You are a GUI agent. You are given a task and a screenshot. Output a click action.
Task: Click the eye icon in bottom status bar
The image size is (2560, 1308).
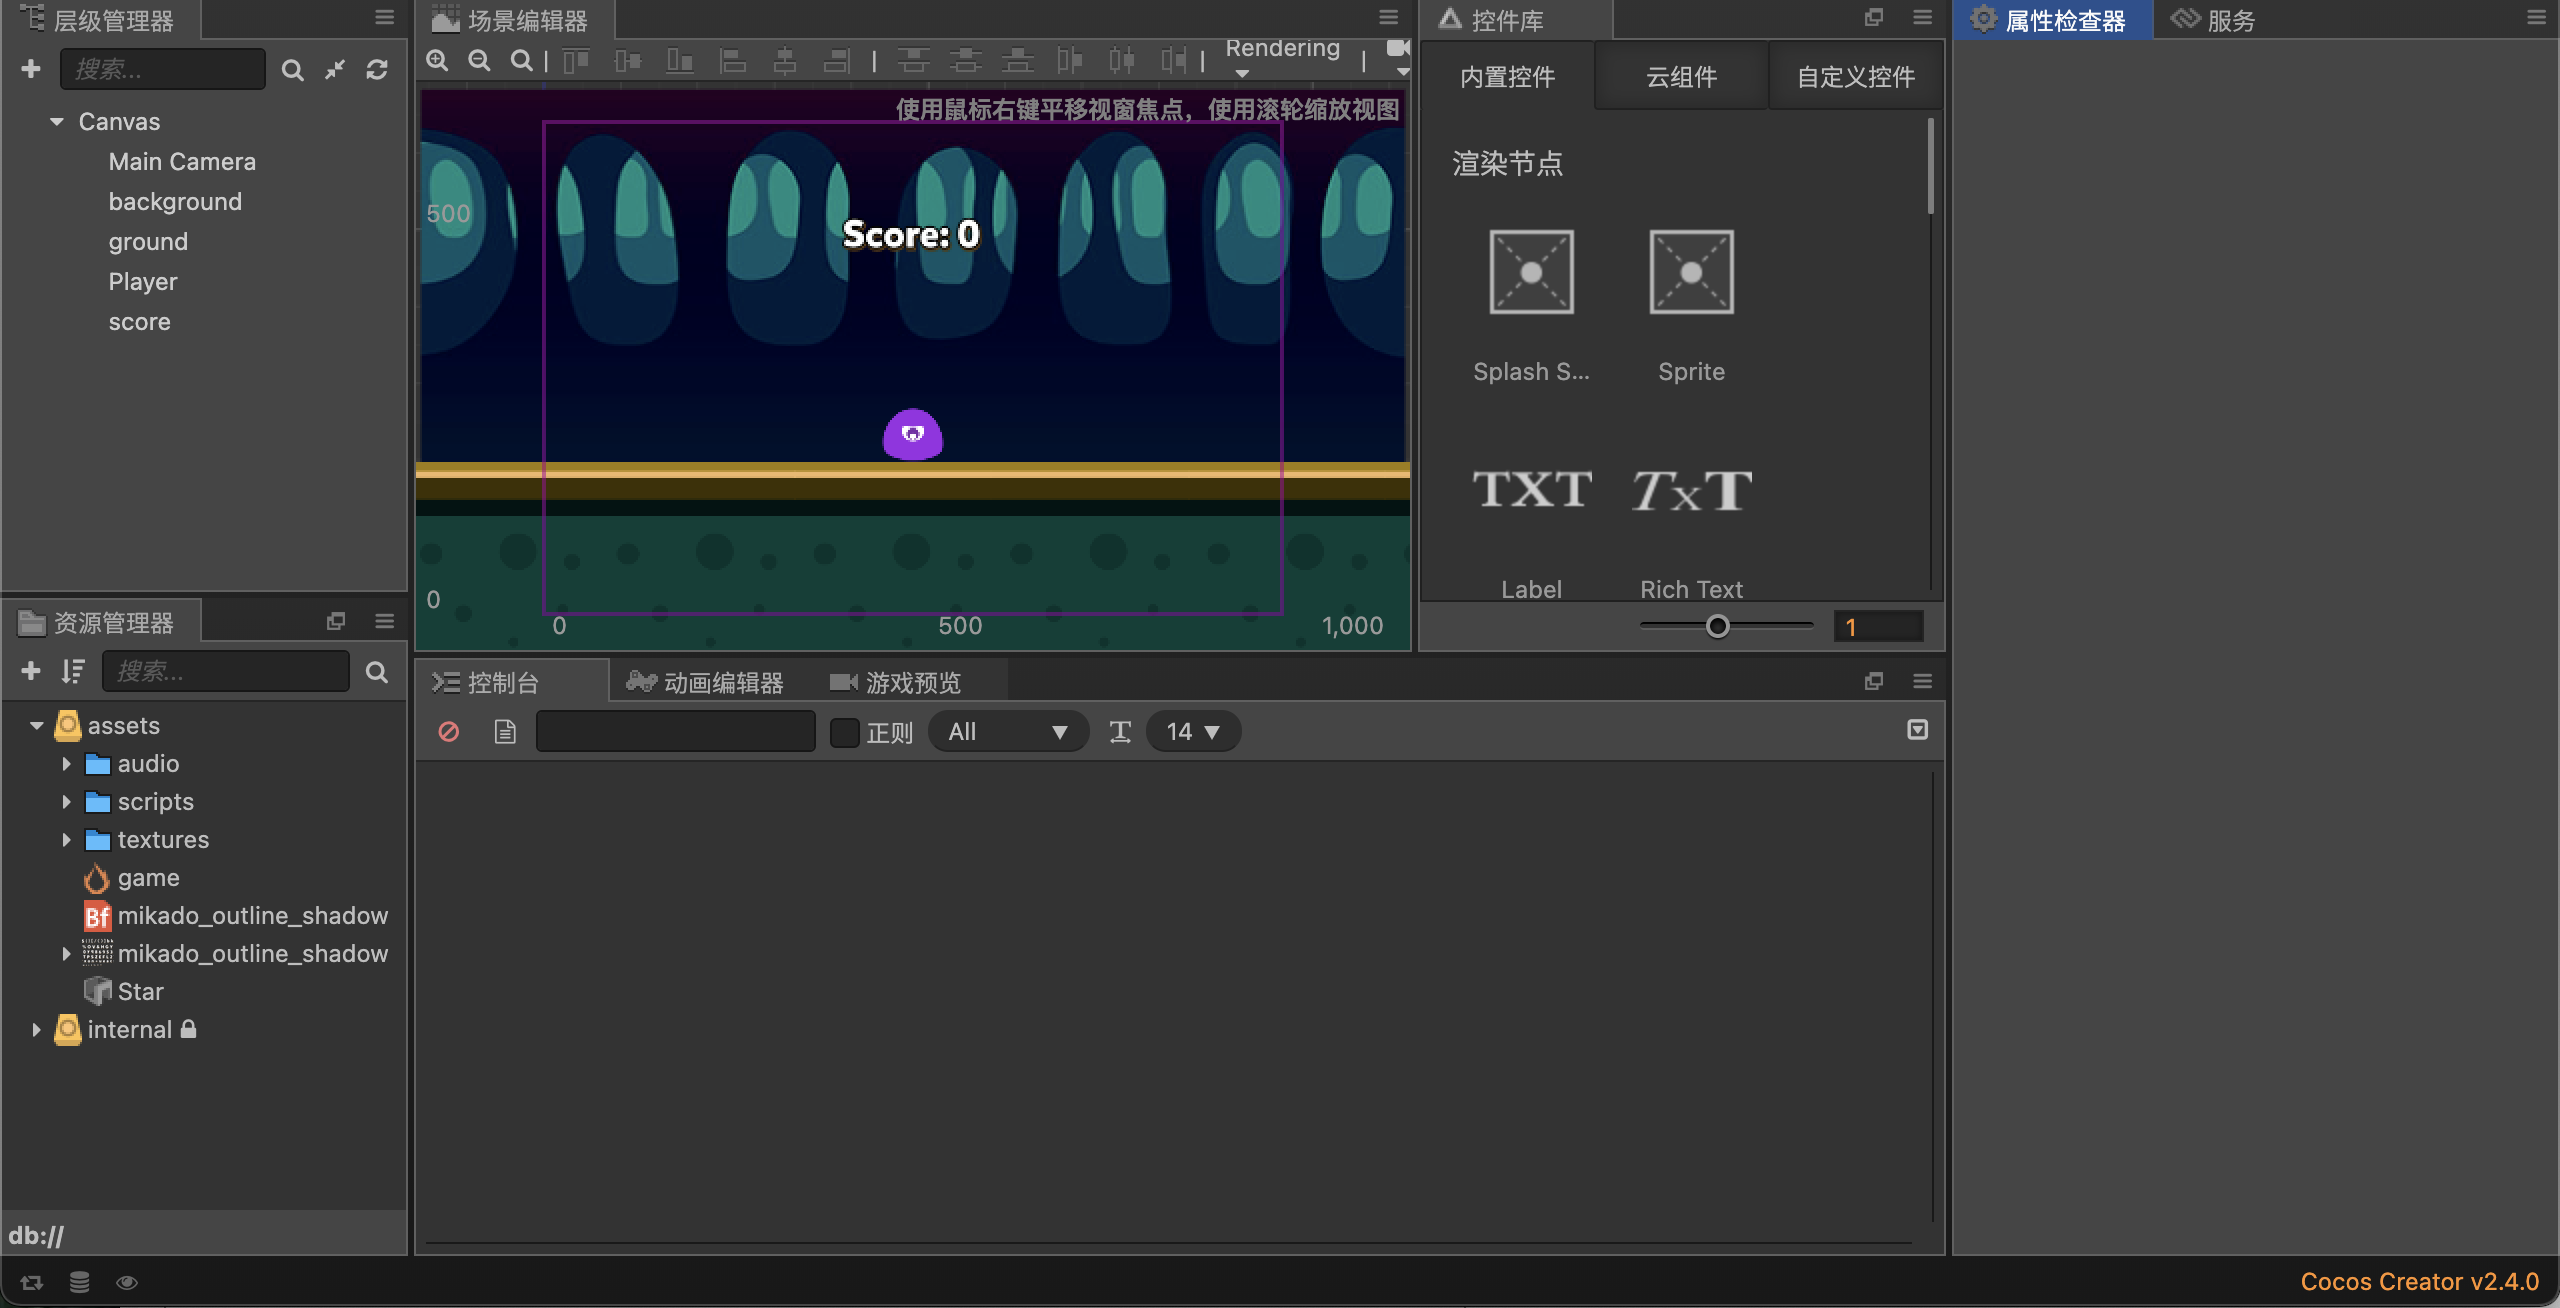pos(127,1282)
